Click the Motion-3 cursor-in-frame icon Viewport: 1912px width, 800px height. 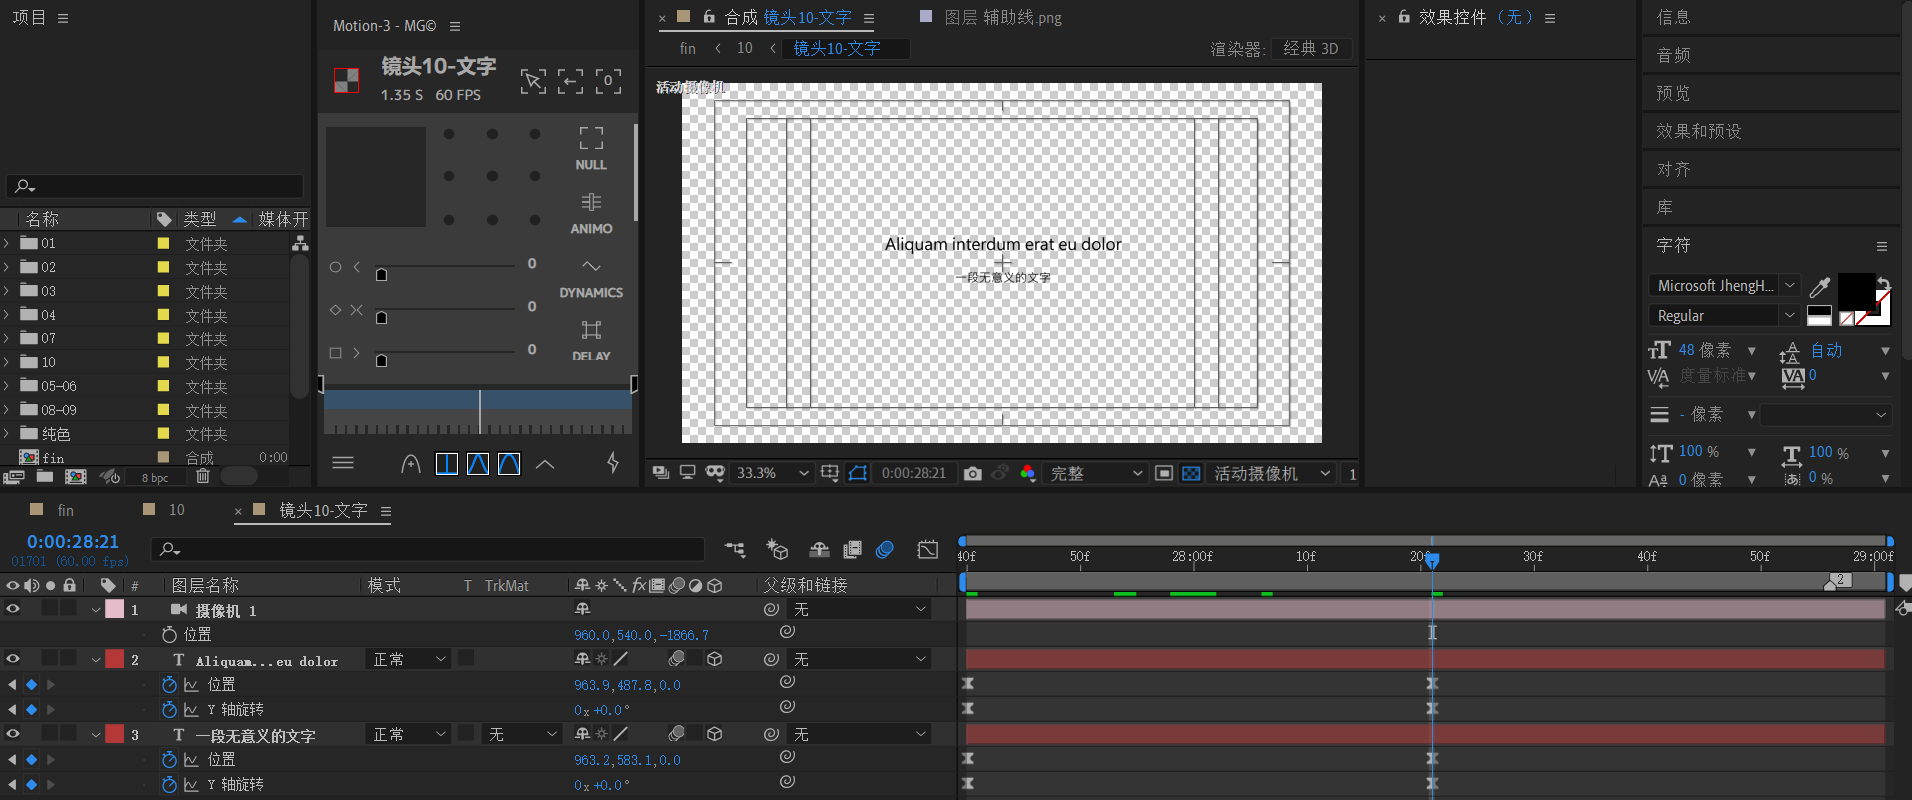click(x=533, y=81)
